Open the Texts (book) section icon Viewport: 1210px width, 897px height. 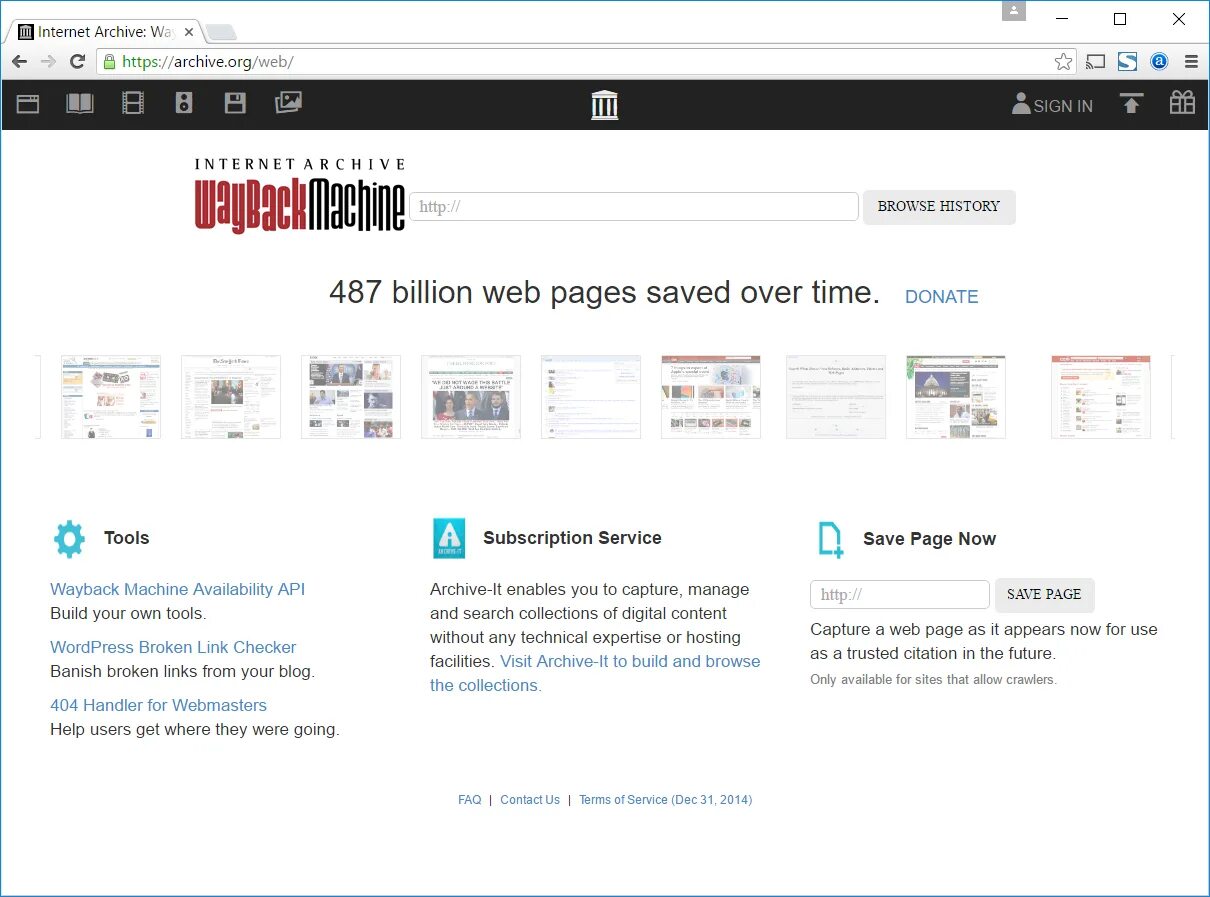(80, 103)
